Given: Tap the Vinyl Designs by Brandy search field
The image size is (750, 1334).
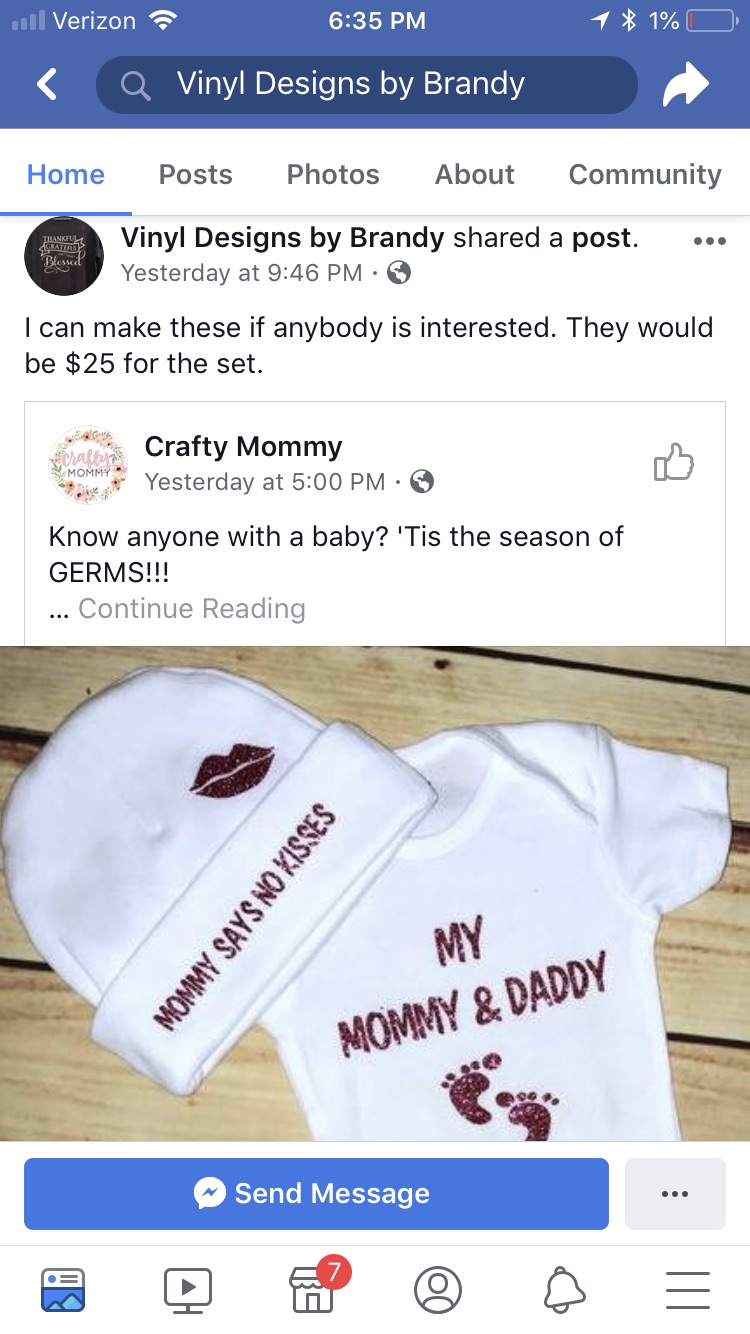Looking at the screenshot, I should (366, 85).
